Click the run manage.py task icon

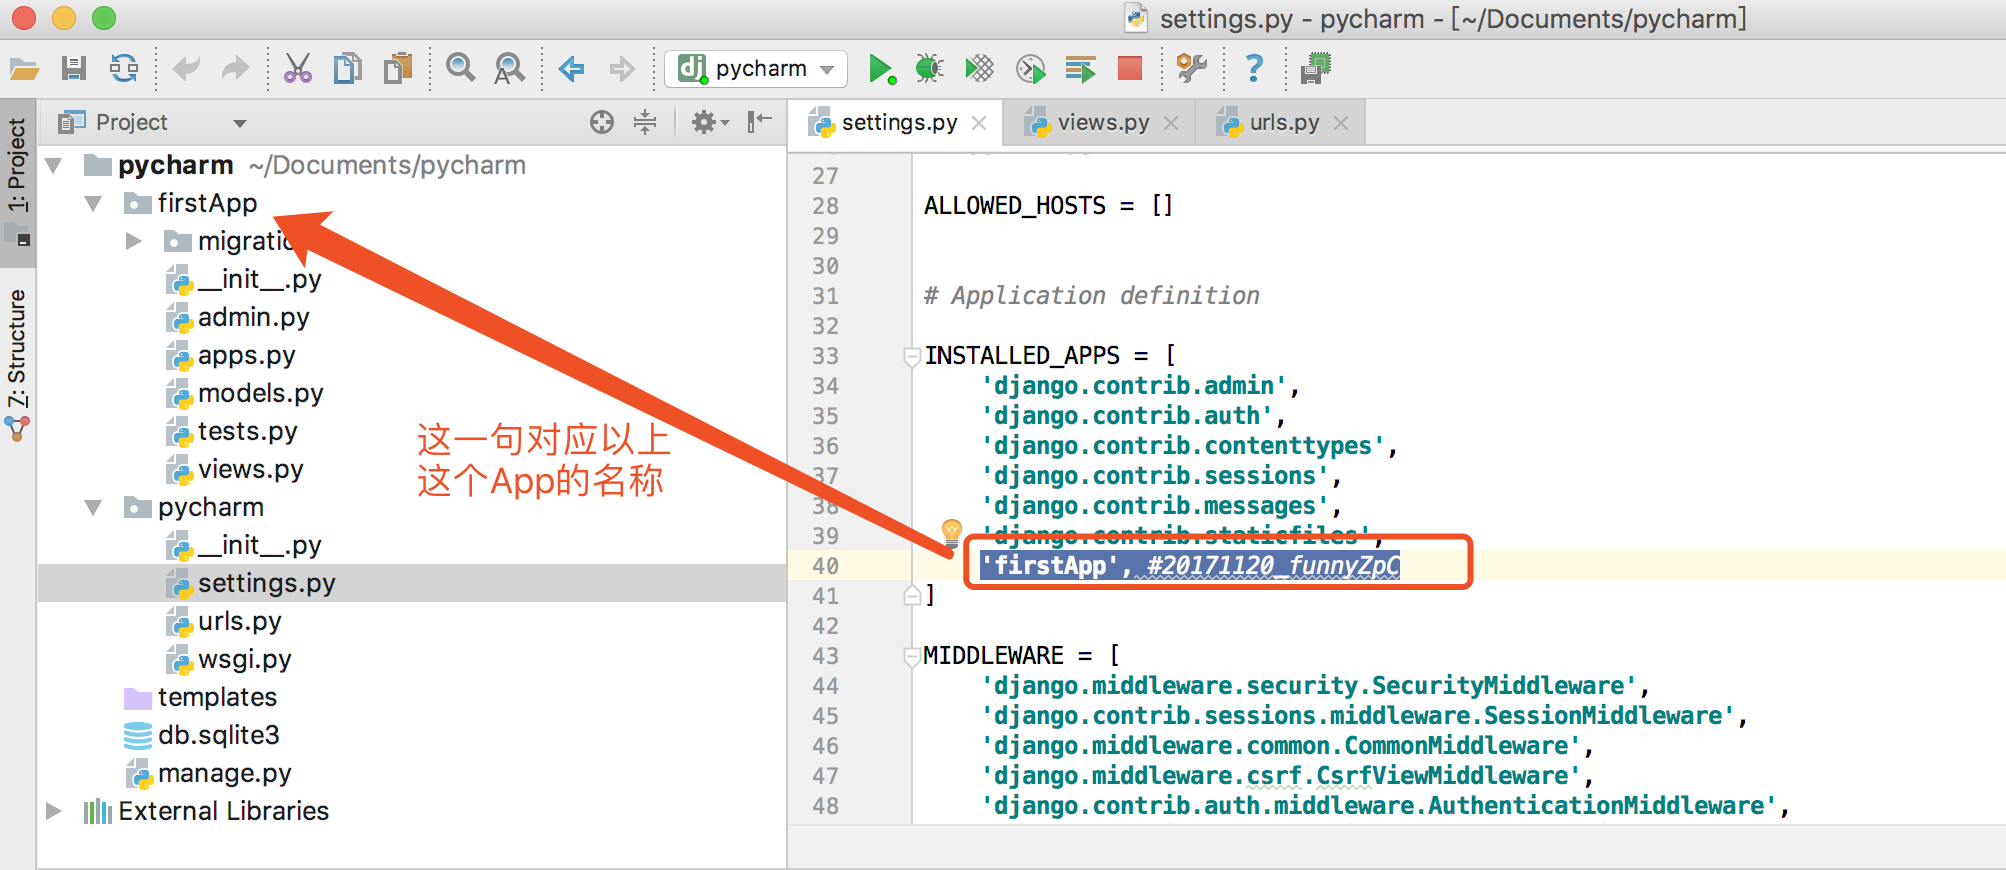(x=1080, y=69)
